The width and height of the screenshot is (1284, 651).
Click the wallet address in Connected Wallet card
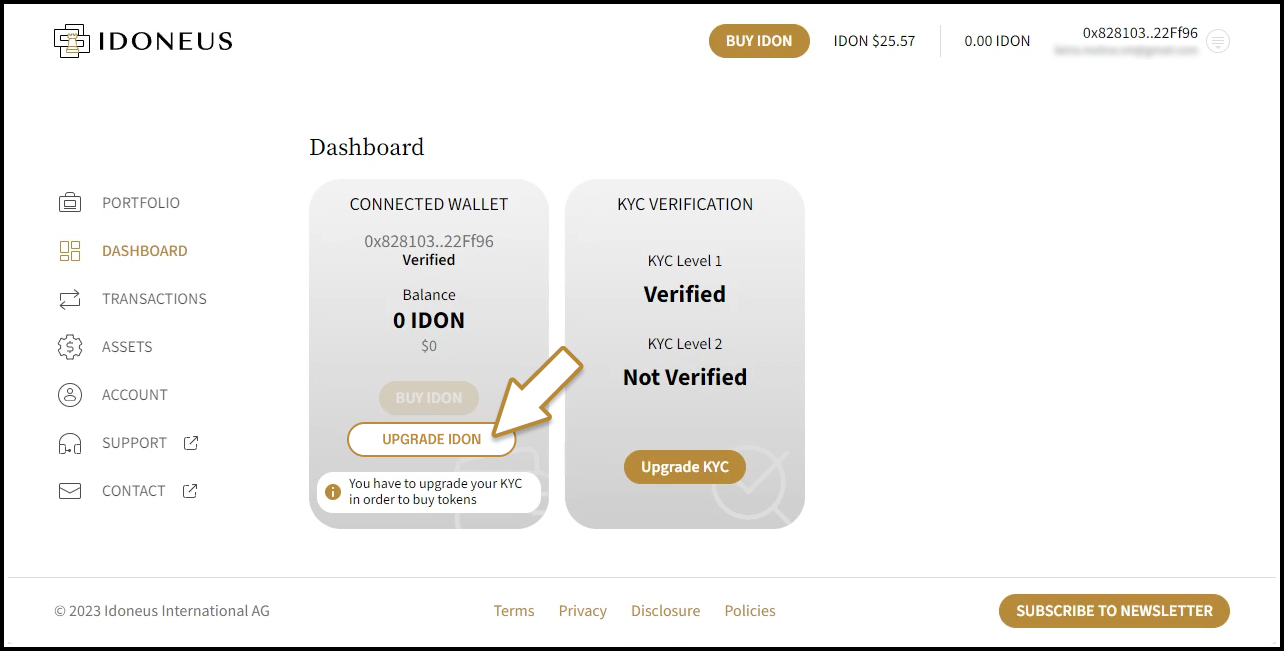[x=429, y=241]
